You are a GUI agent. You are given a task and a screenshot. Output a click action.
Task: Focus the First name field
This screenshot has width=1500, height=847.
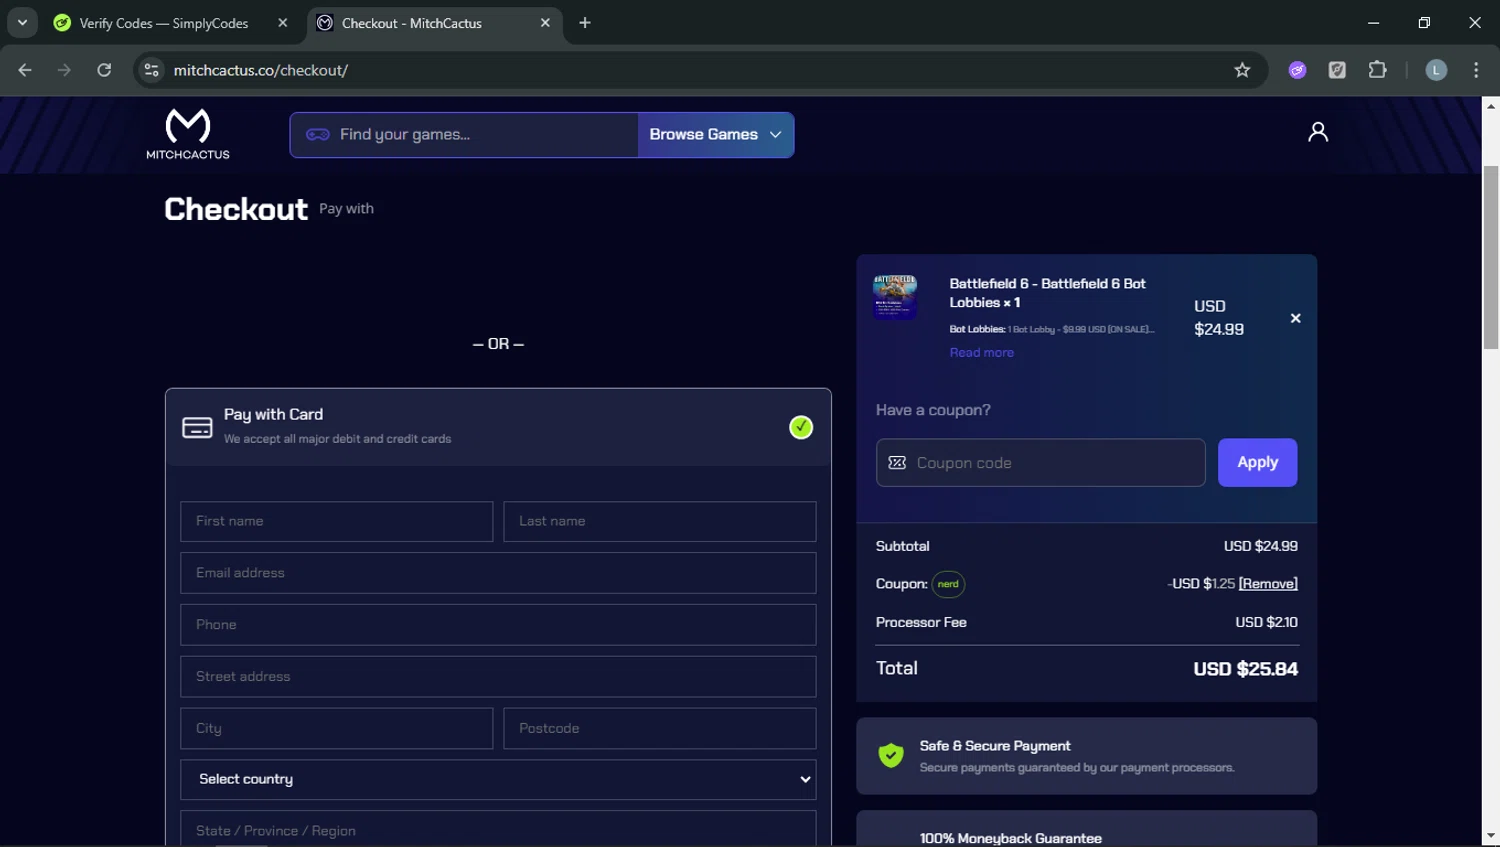(x=336, y=521)
